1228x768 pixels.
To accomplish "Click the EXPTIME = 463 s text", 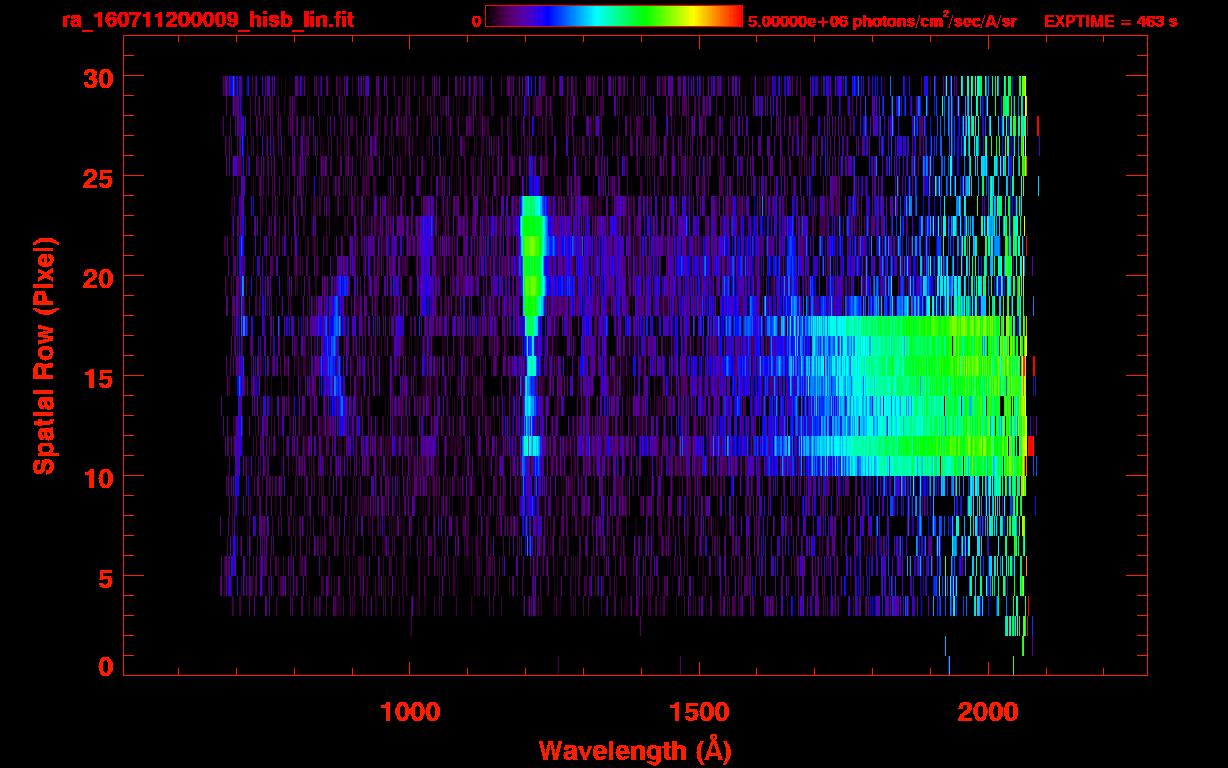I will (x=1110, y=21).
